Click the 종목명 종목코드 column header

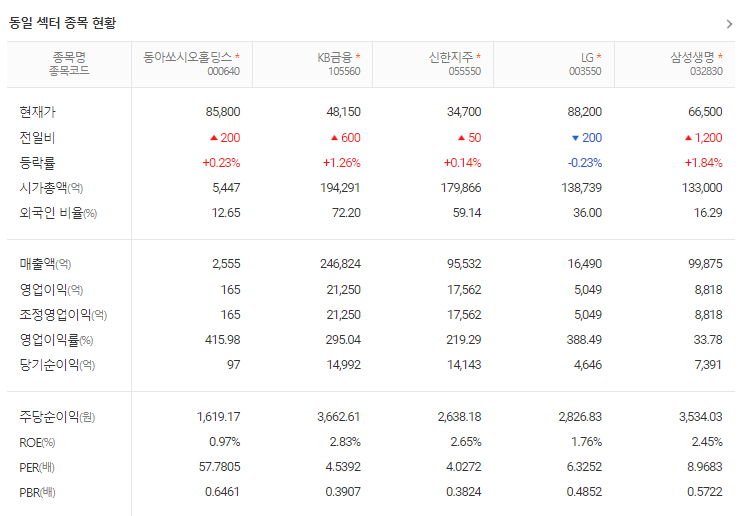[69, 64]
